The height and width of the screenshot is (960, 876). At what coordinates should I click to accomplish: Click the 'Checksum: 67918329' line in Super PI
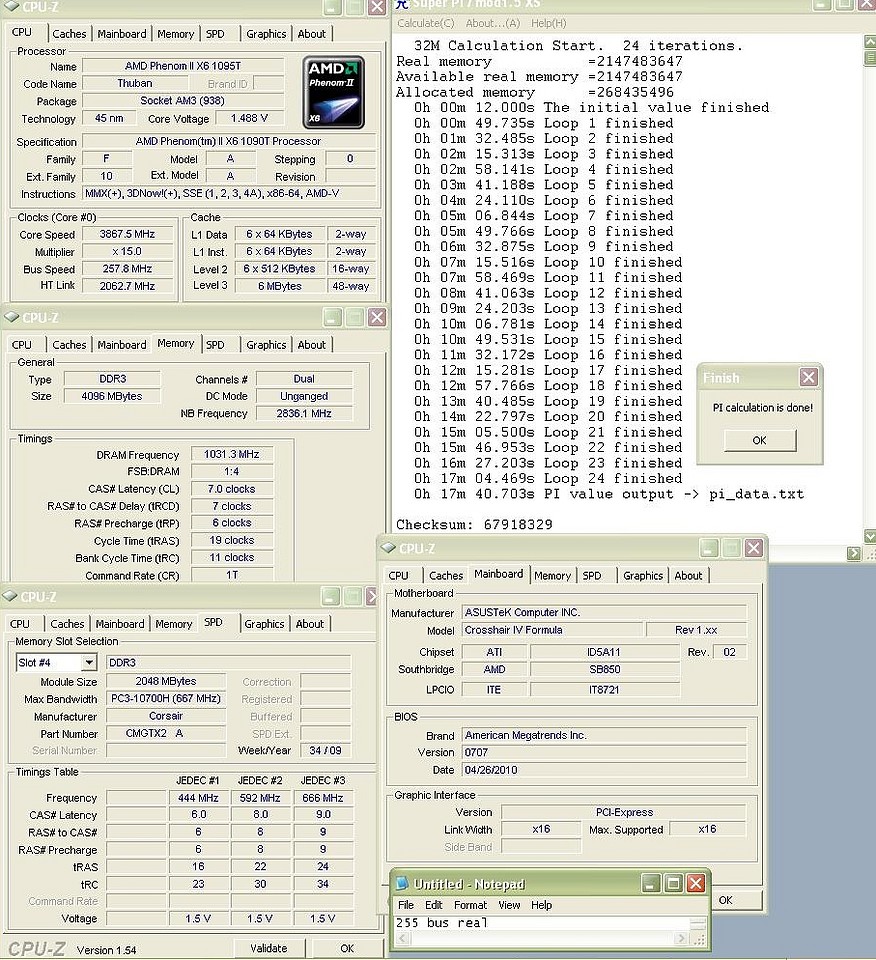pos(474,524)
